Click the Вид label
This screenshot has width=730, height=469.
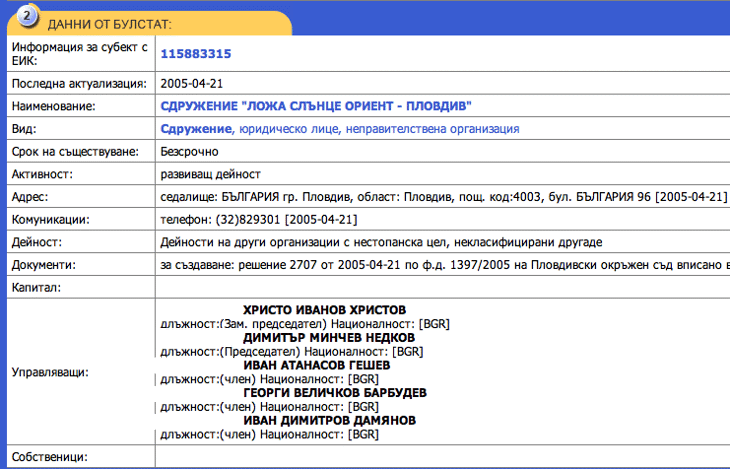[24, 129]
